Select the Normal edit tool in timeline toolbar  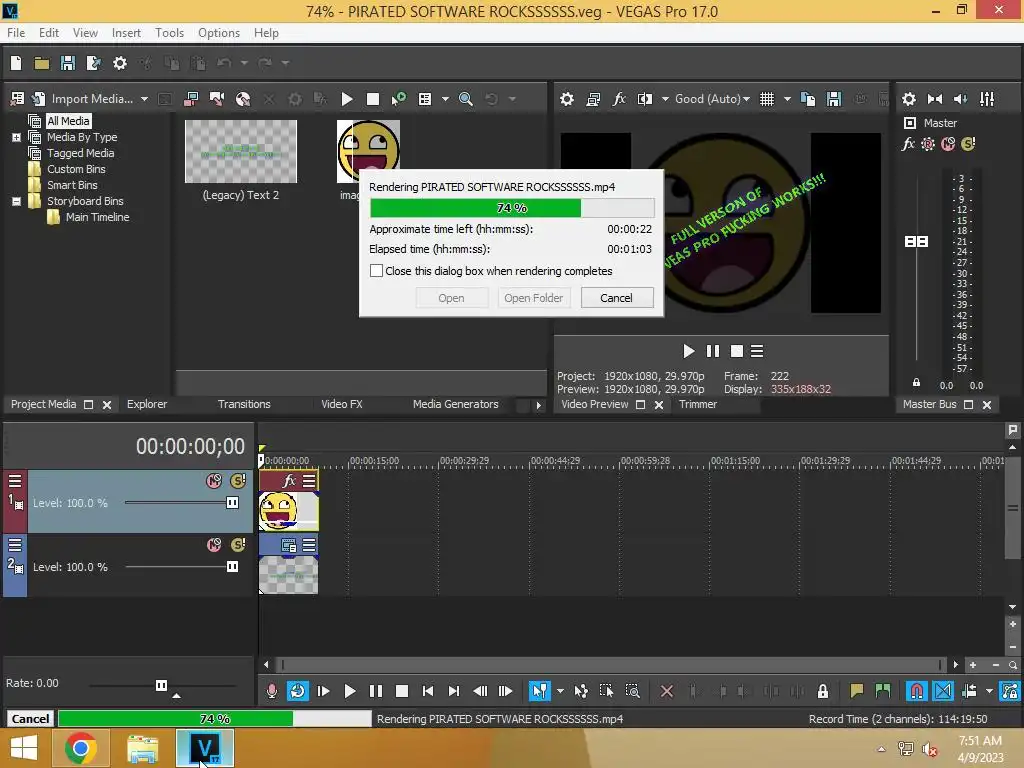[539, 691]
